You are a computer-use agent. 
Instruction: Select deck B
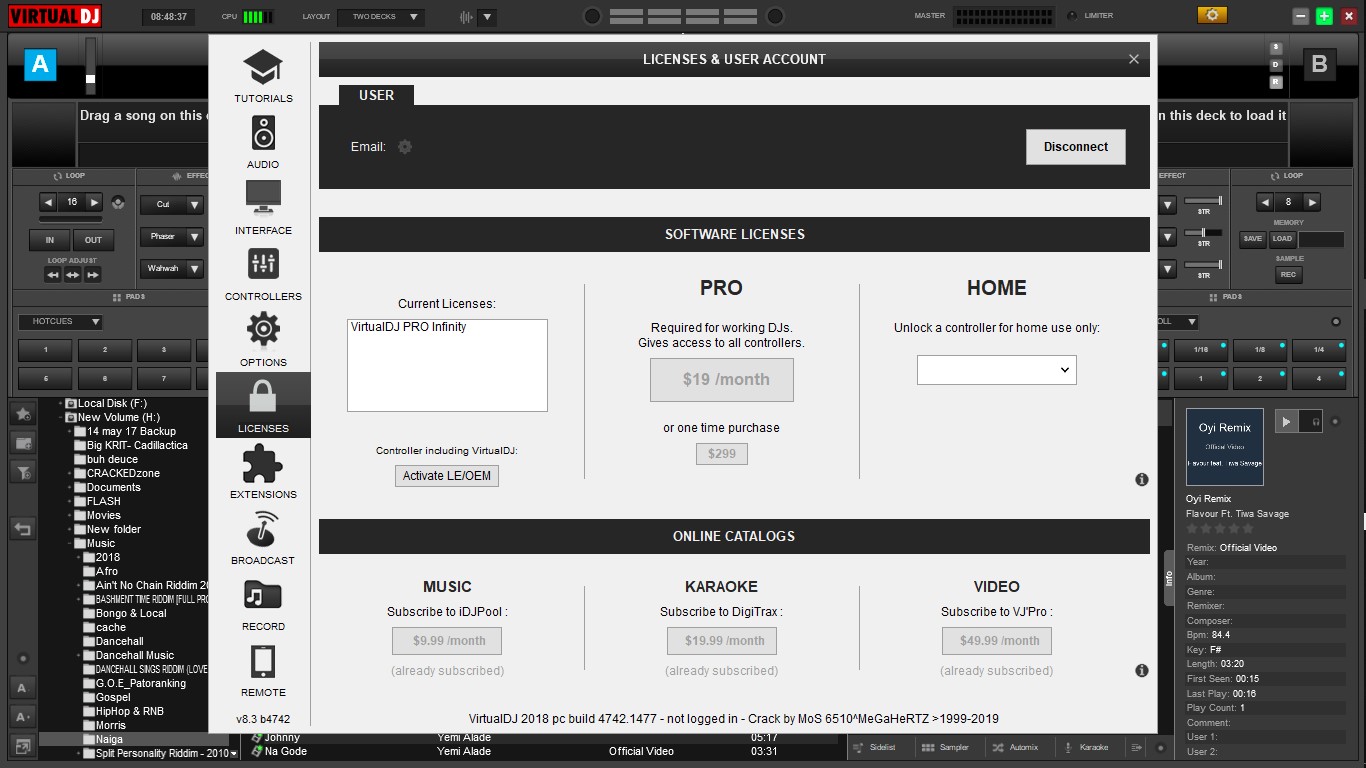tap(1319, 65)
